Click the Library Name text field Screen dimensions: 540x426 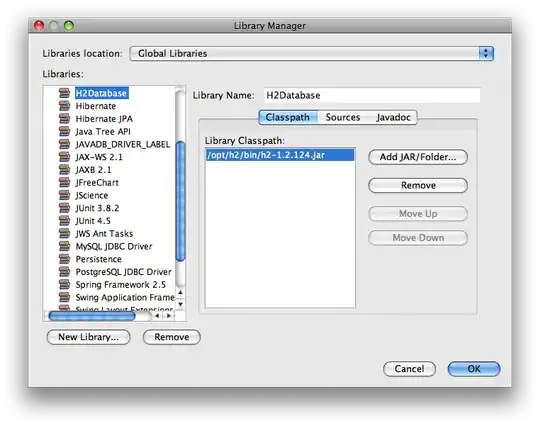point(372,95)
